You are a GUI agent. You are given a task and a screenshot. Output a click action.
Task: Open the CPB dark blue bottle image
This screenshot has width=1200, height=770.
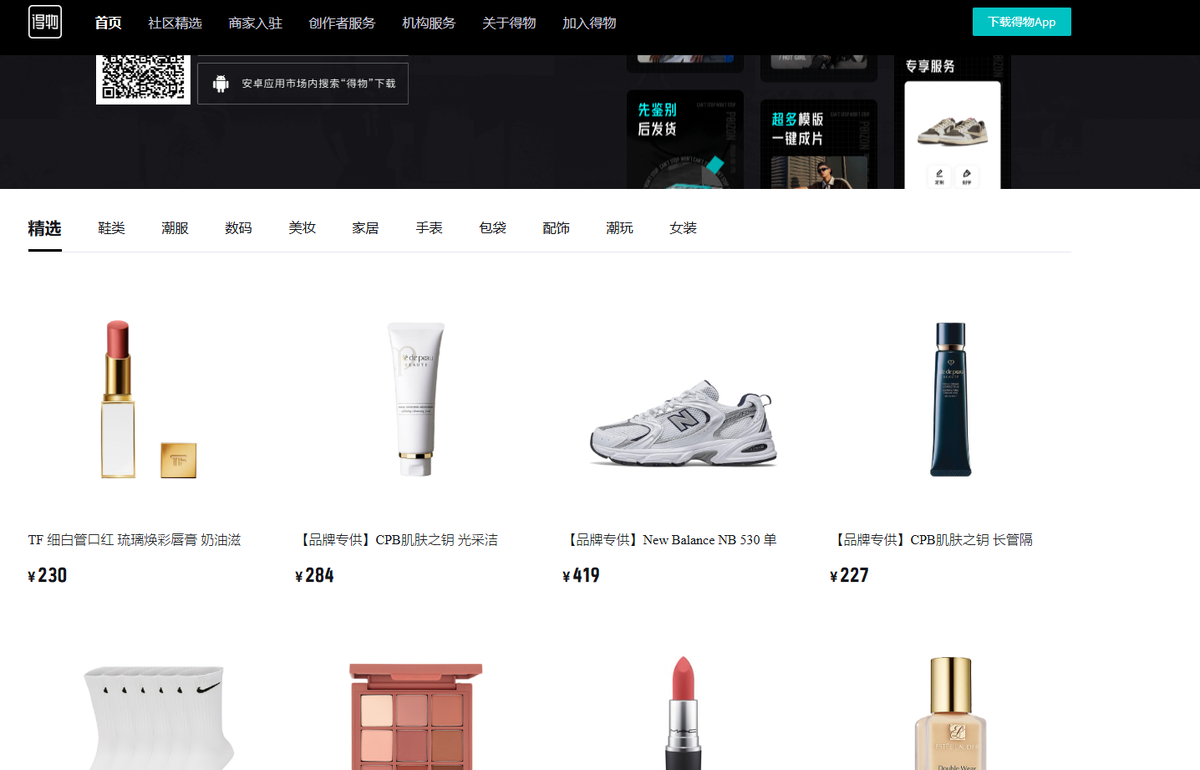pyautogui.click(x=950, y=400)
